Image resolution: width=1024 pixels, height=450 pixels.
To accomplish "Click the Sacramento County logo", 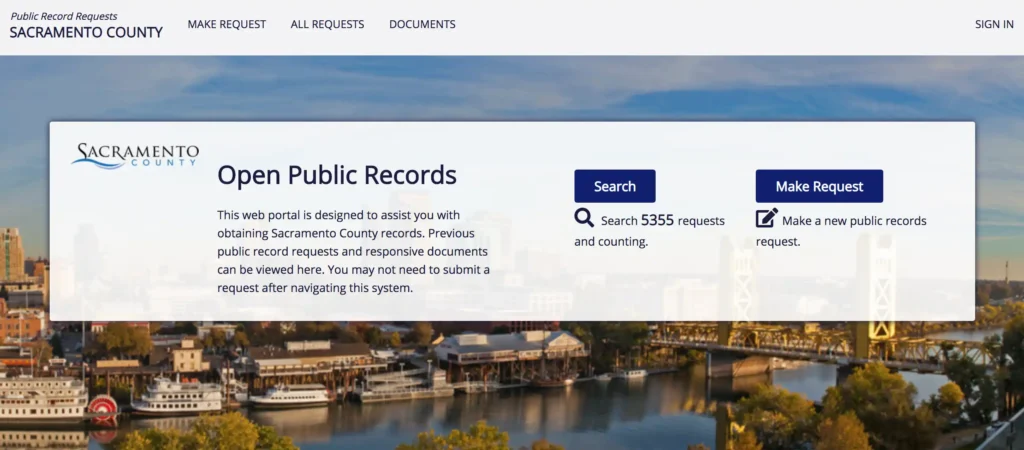I will (135, 155).
